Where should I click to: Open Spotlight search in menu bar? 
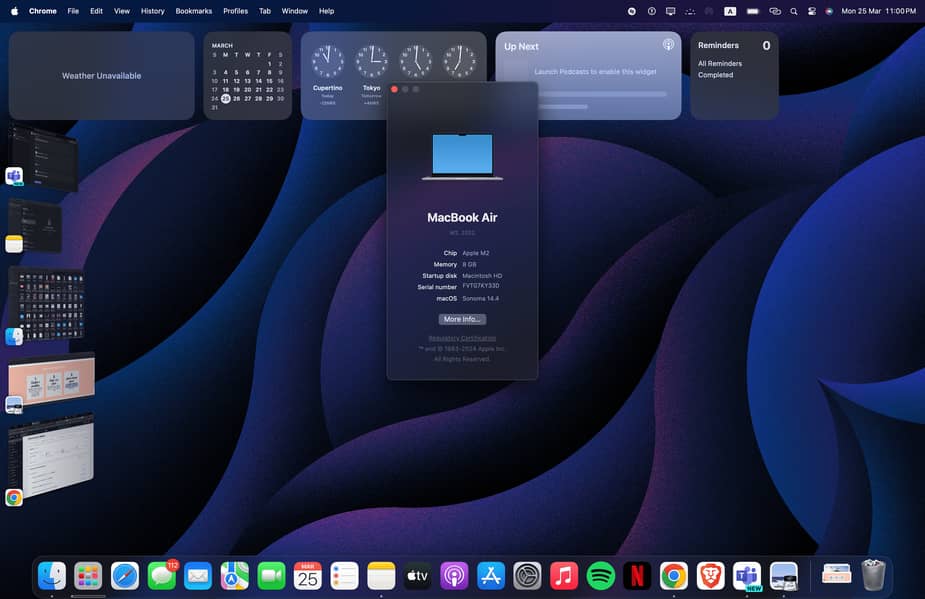point(794,11)
